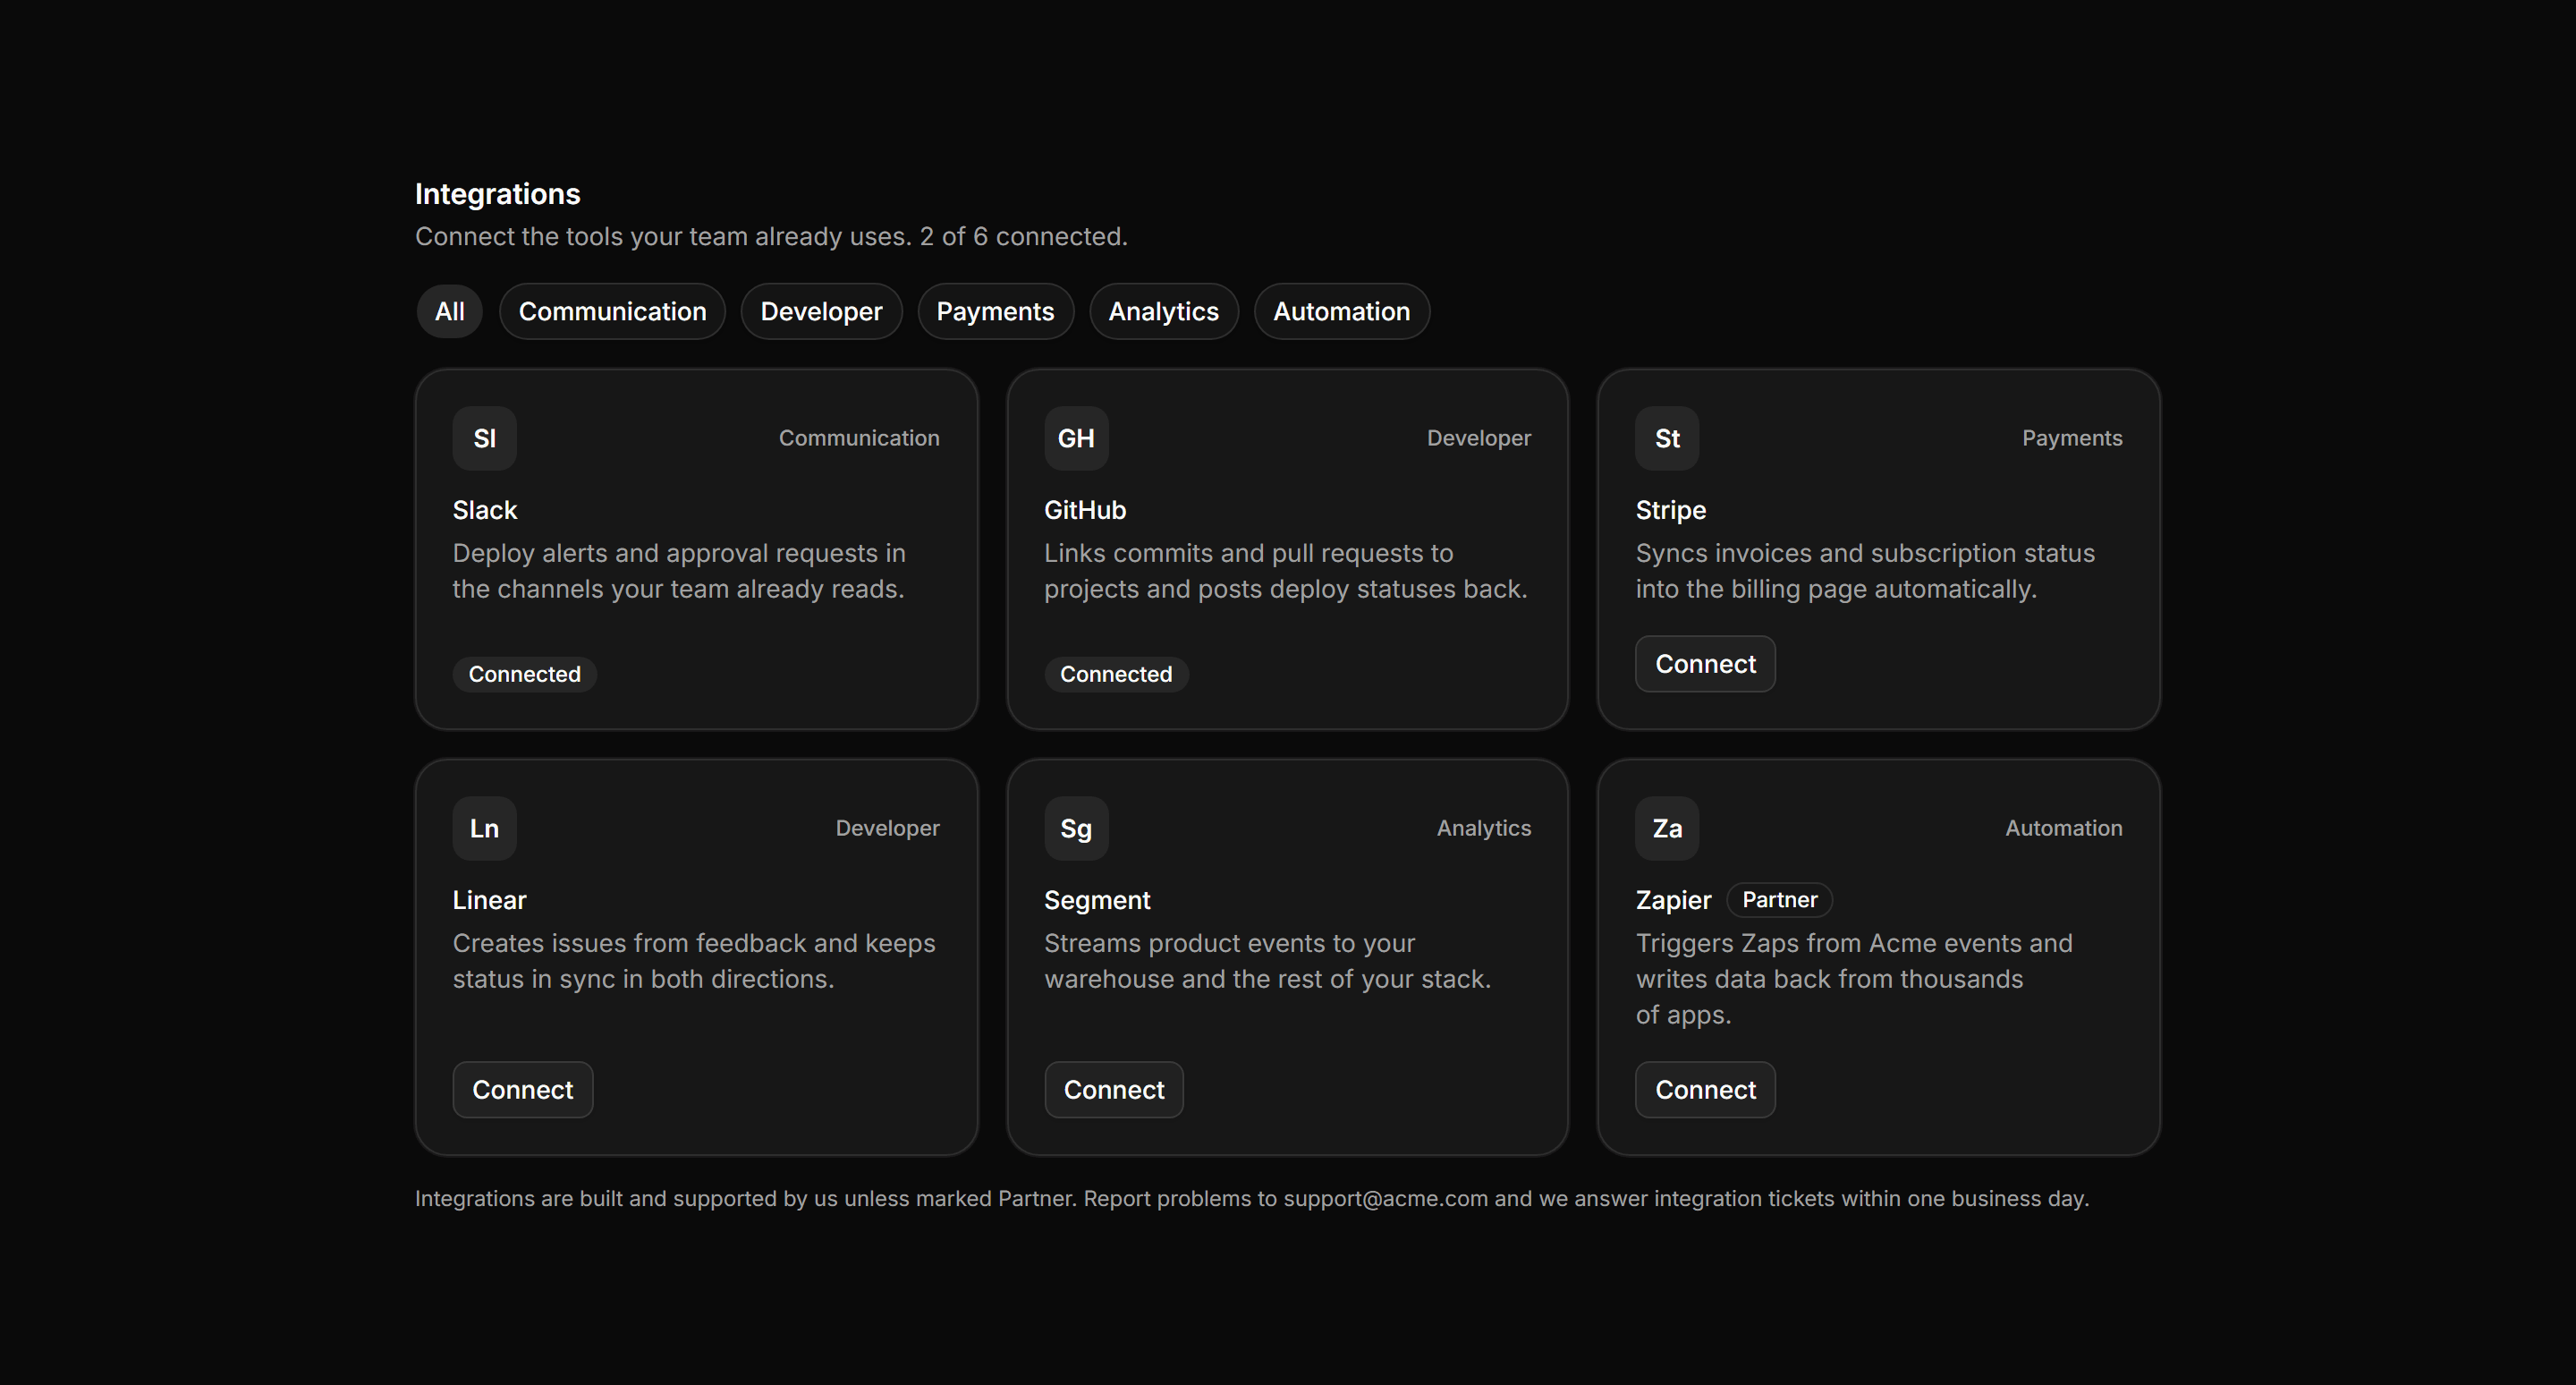
Task: Click the Linear 'Ln' logo icon
Action: pos(484,828)
